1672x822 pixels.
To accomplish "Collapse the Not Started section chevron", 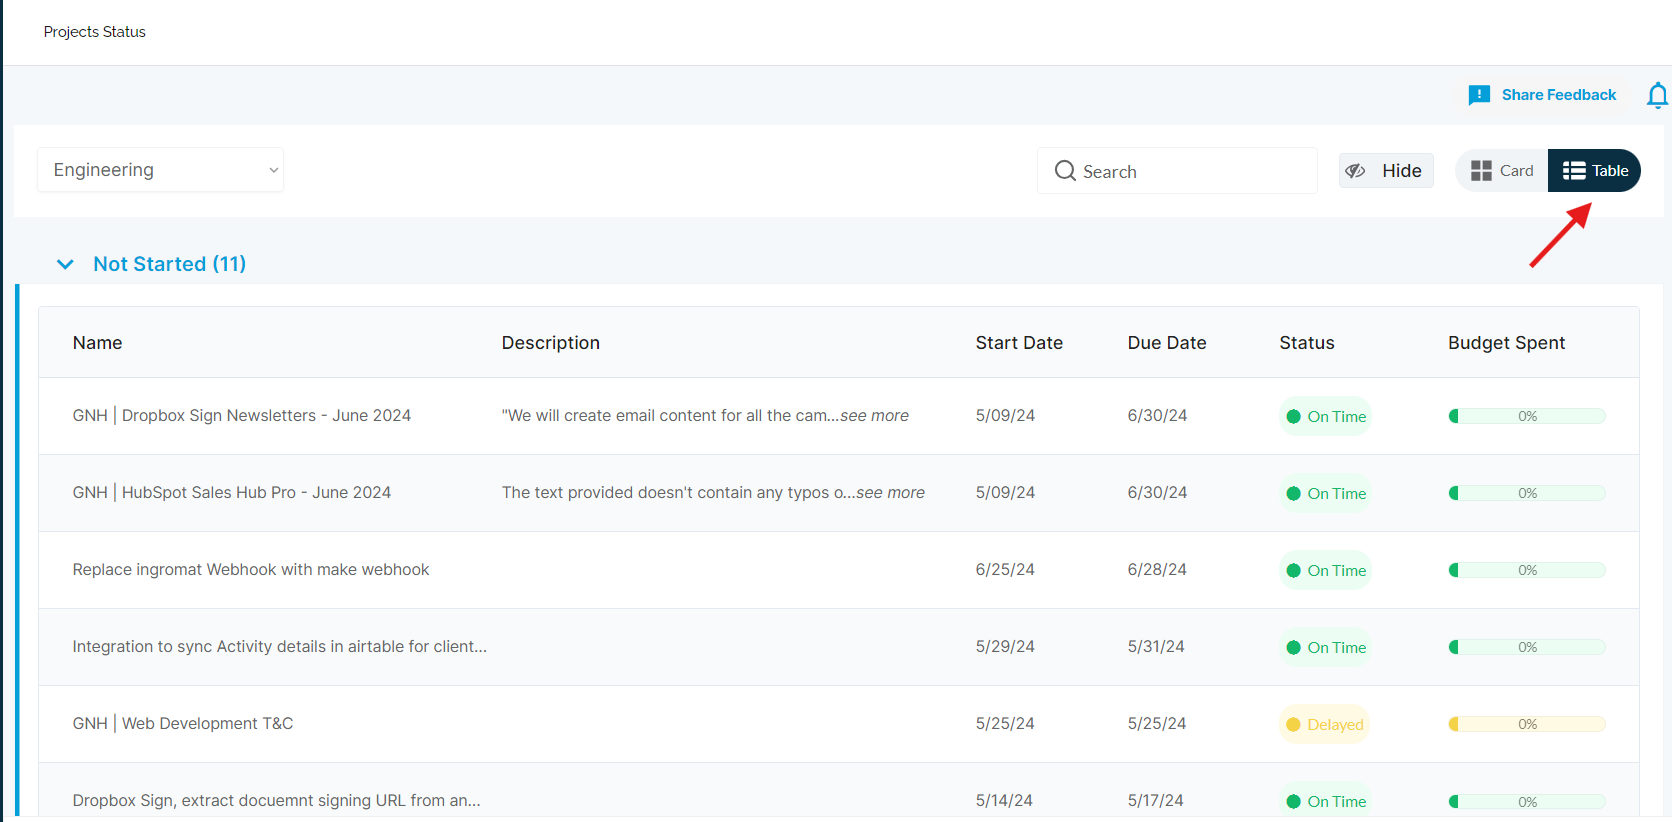I will [x=65, y=264].
